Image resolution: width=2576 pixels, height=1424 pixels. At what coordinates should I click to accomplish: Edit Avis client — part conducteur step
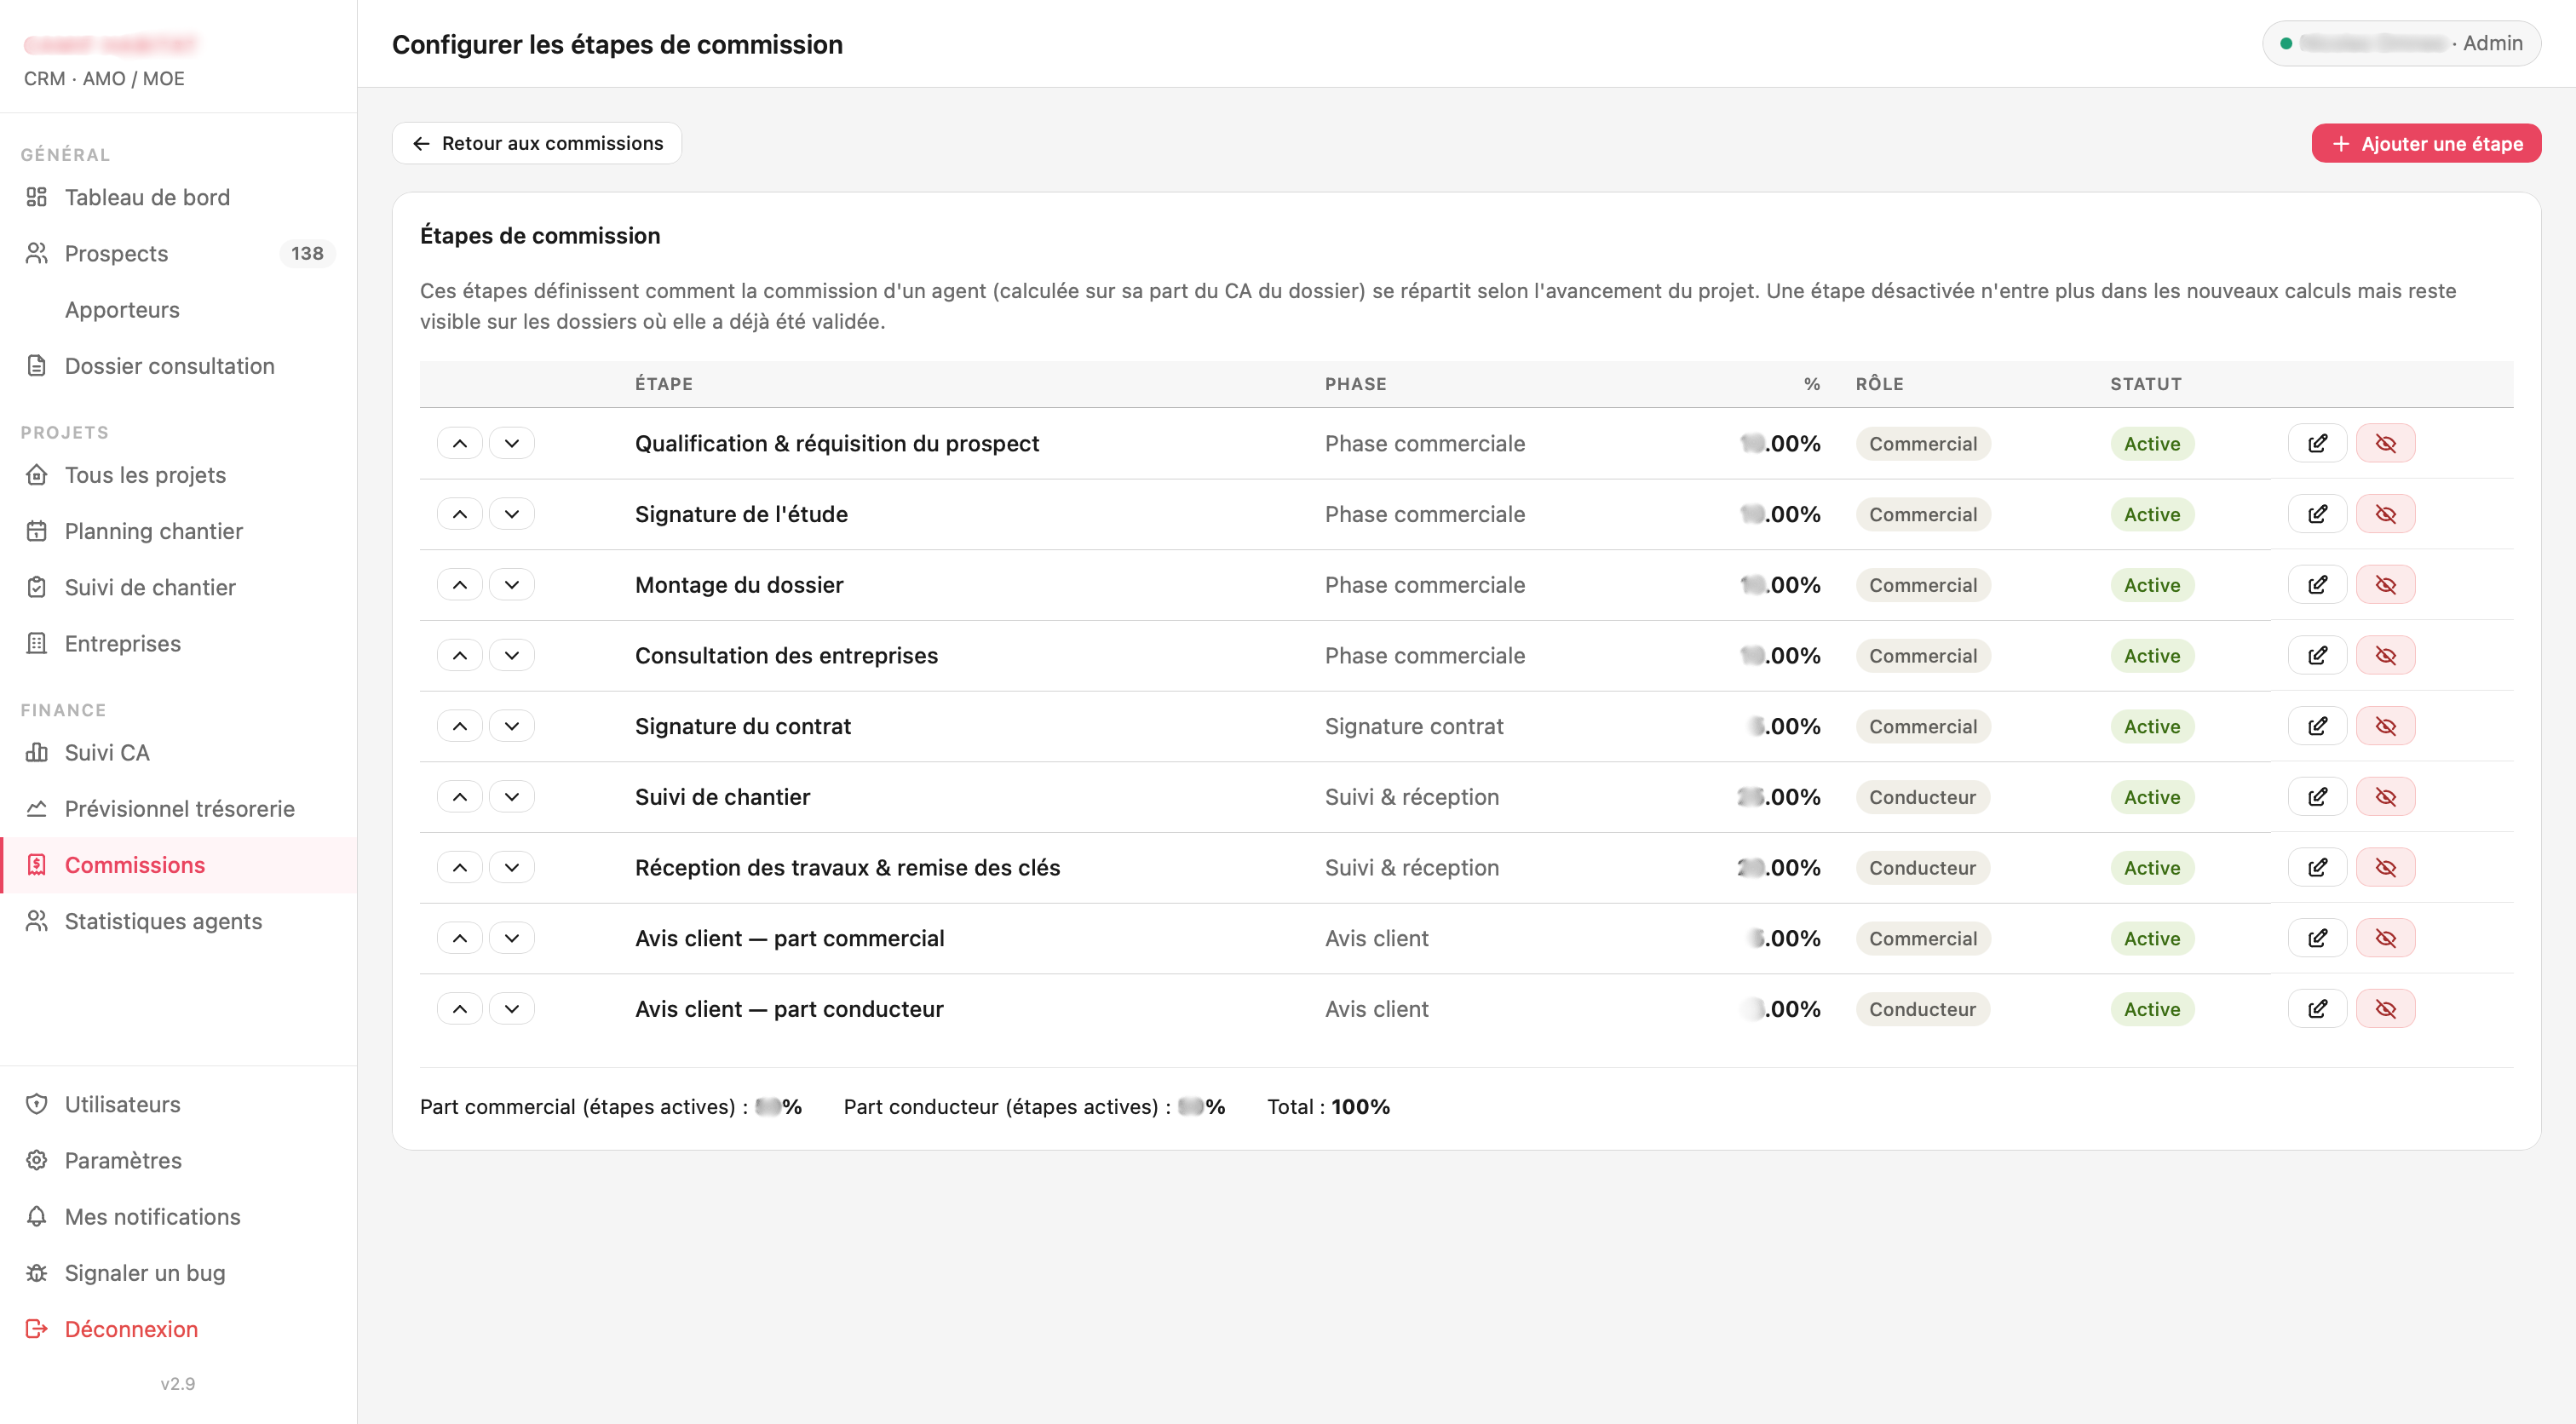pos(2317,1009)
